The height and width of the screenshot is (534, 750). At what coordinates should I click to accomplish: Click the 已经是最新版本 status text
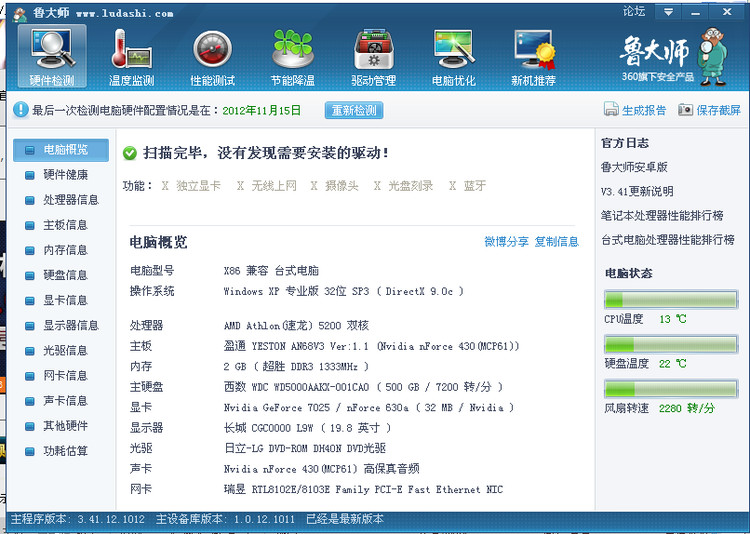pos(345,519)
